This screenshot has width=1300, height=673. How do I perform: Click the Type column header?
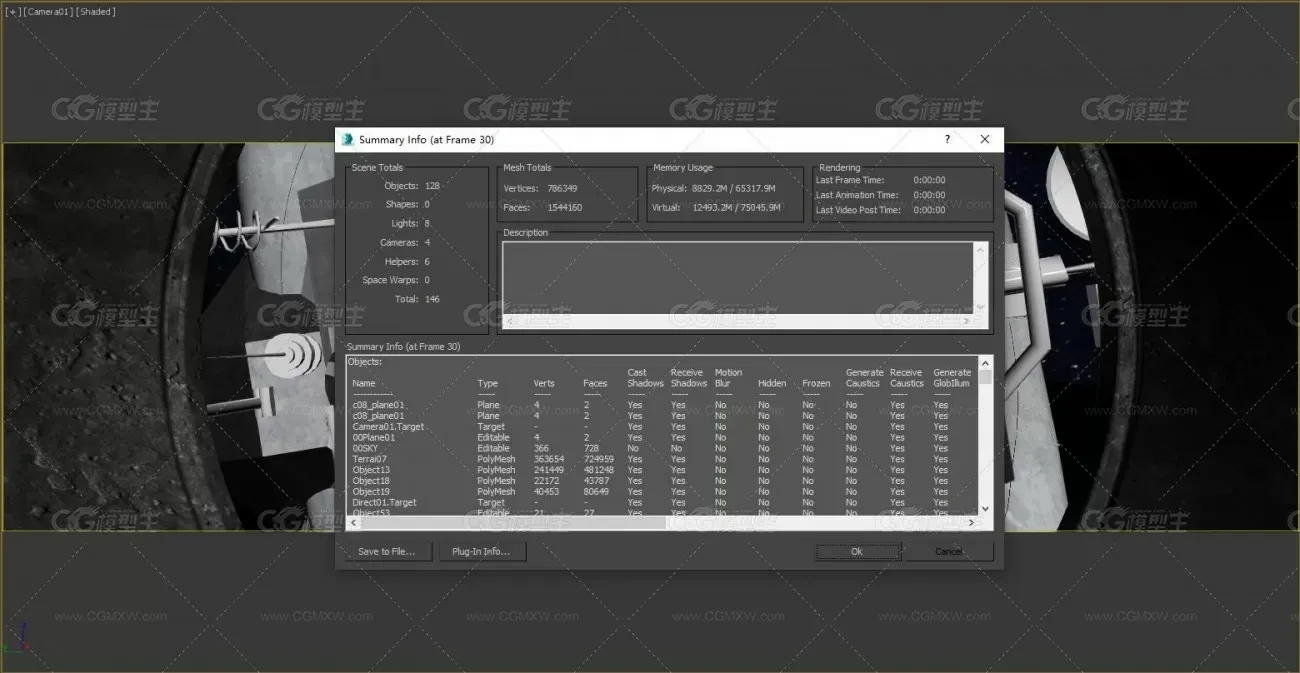point(487,383)
